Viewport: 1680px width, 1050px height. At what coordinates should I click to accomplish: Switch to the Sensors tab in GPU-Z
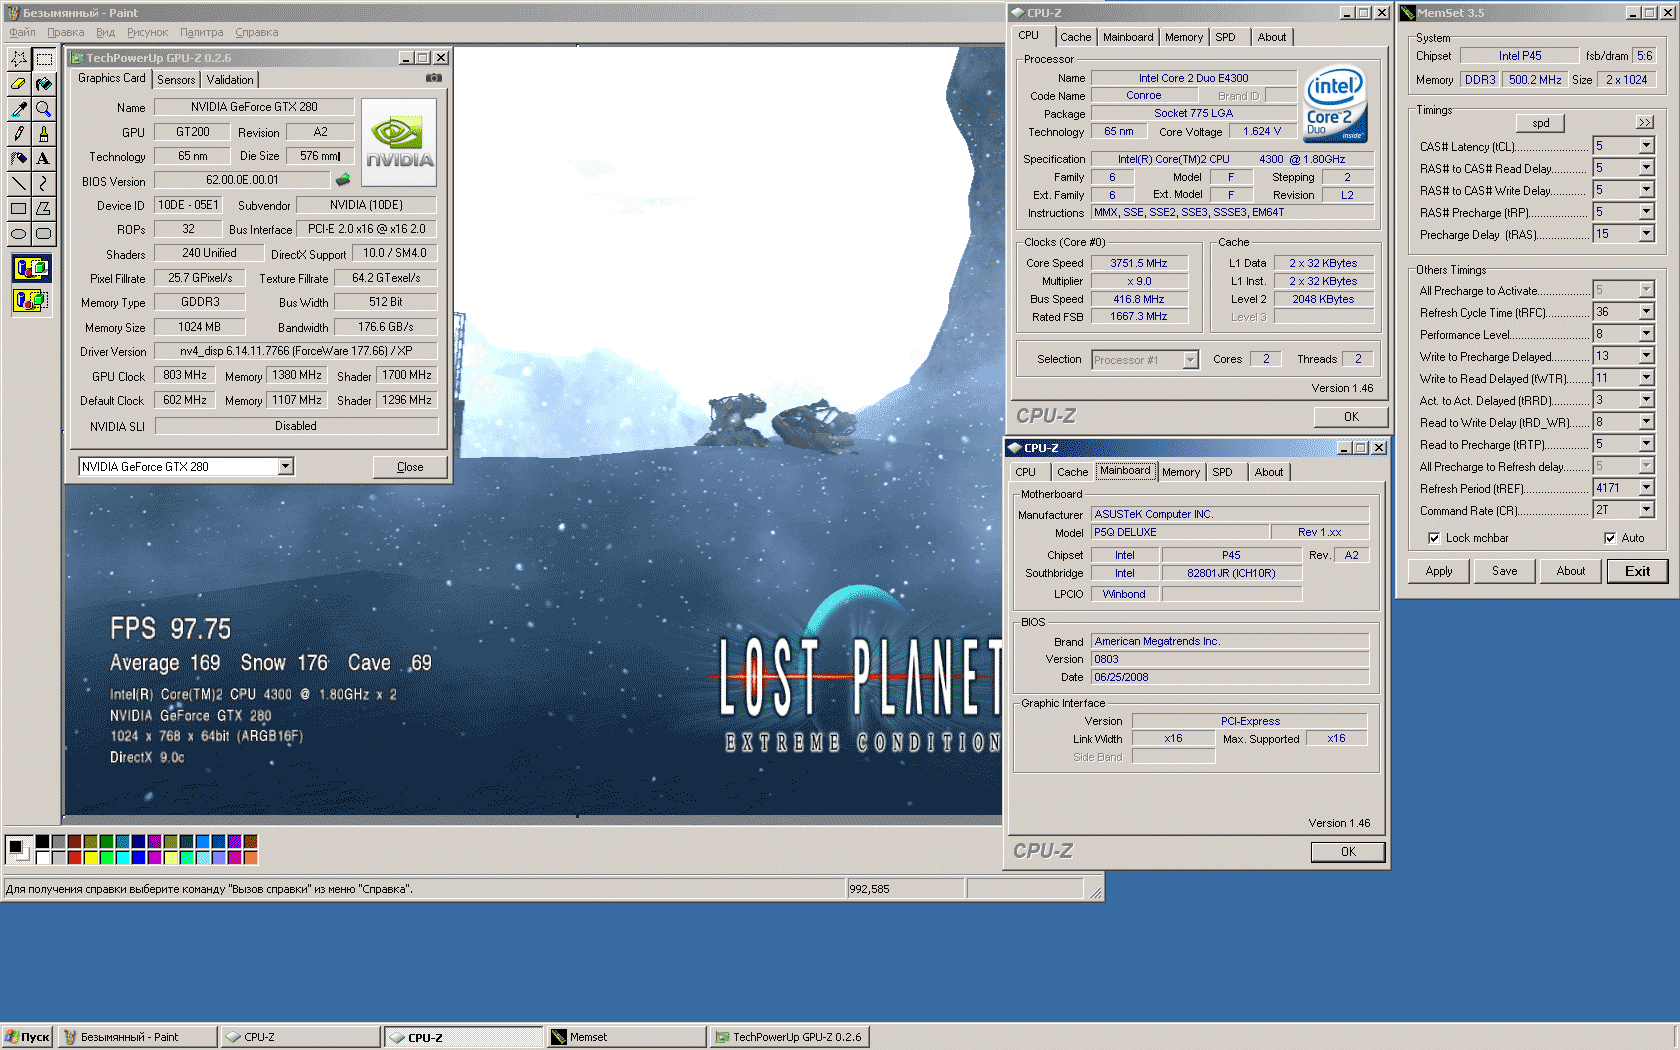pos(176,80)
